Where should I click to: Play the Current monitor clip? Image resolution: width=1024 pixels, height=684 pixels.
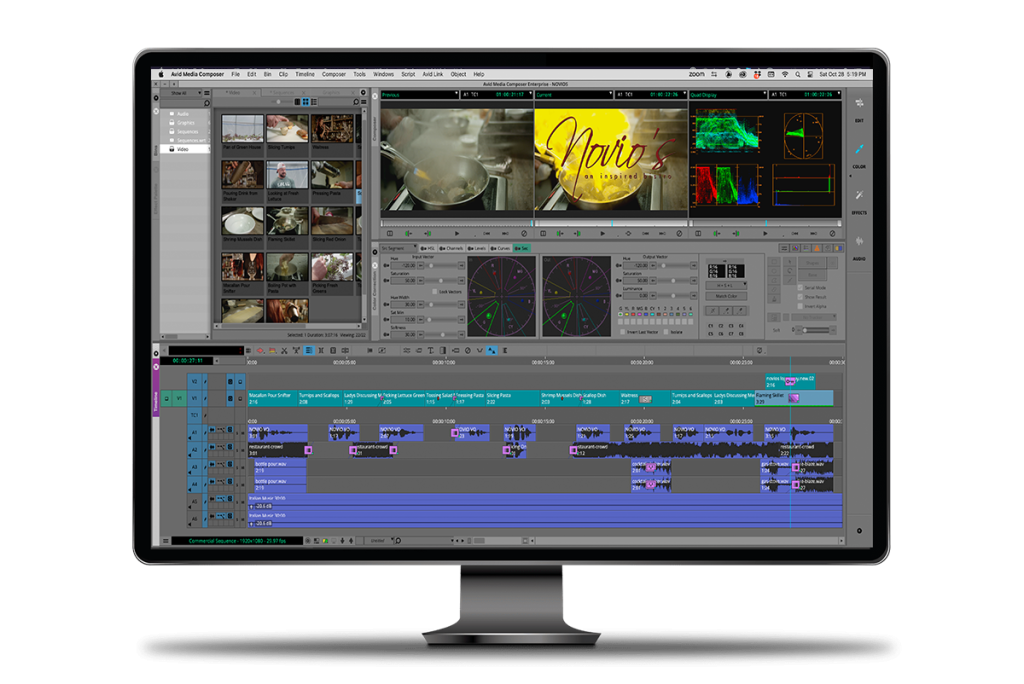601,233
